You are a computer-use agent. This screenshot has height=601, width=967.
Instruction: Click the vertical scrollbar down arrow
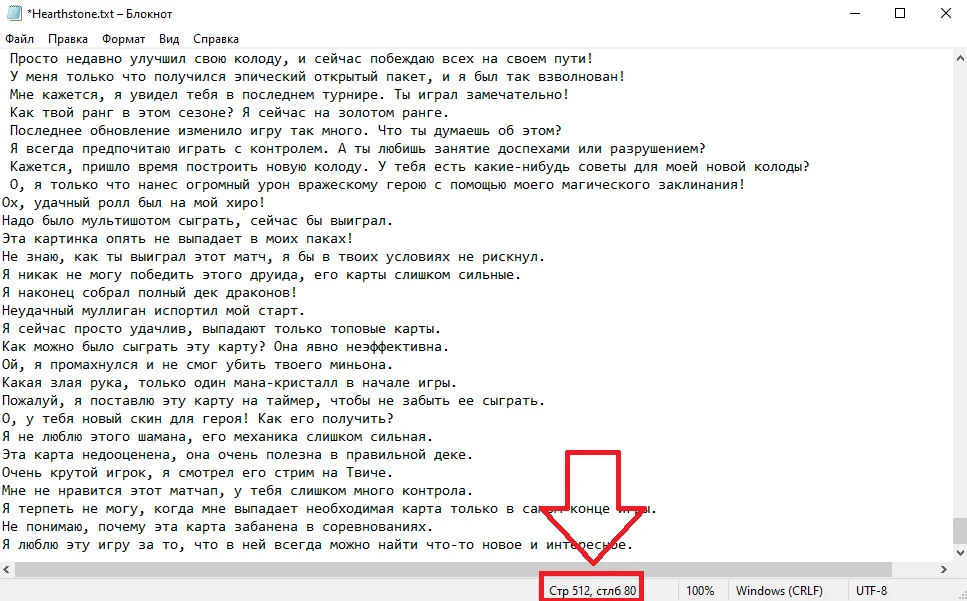pos(960,554)
